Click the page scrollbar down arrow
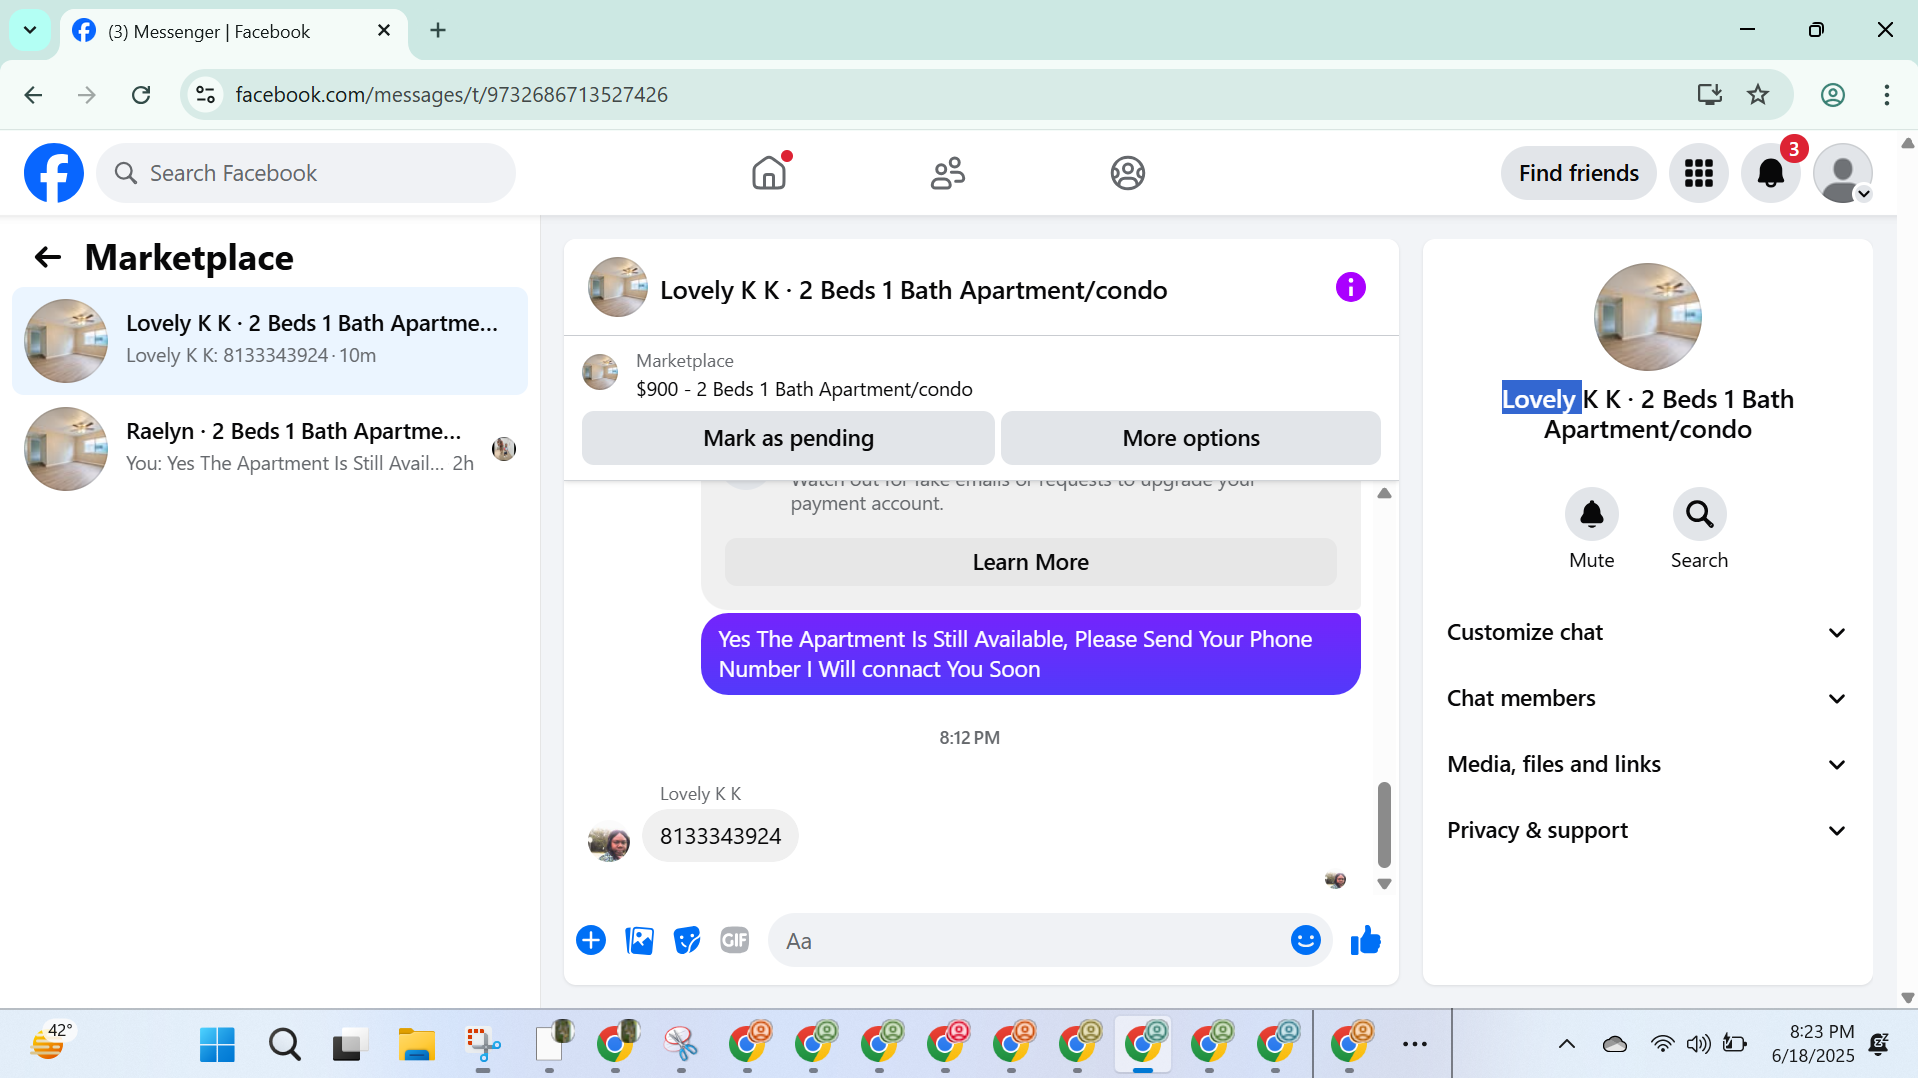The height and width of the screenshot is (1078, 1918). point(1908,998)
